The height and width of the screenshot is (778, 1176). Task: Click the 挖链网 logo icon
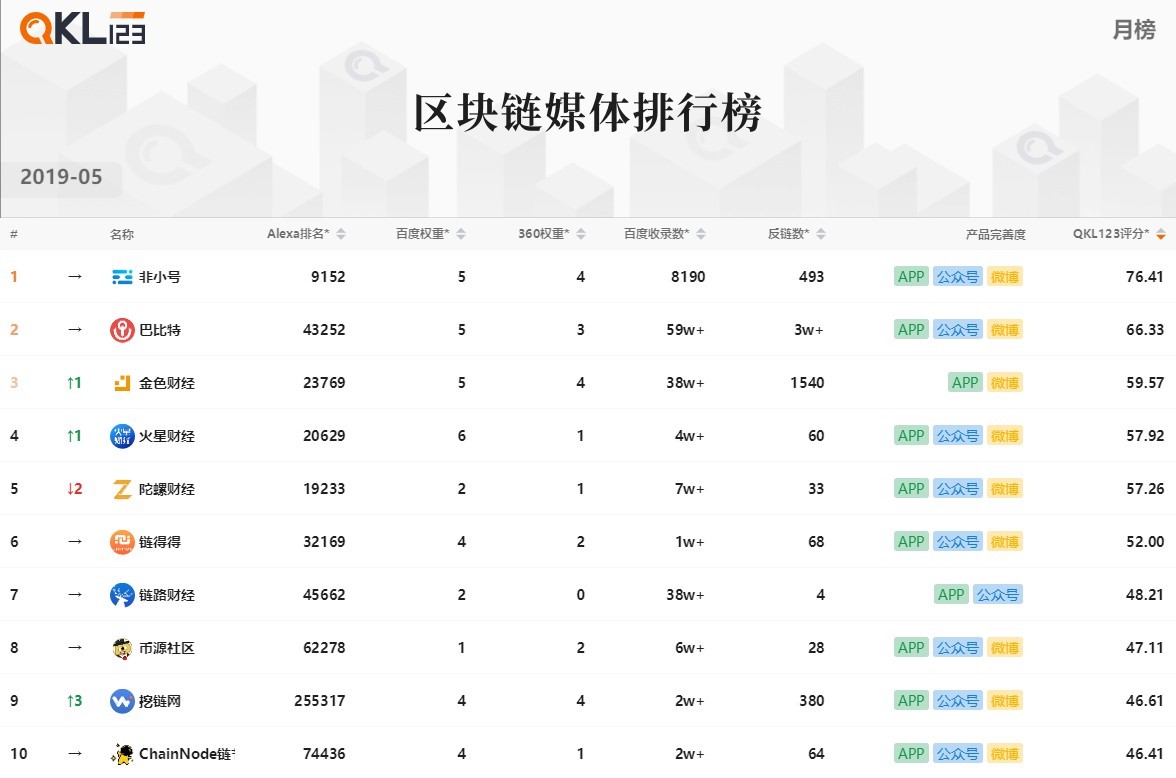pyautogui.click(x=122, y=701)
